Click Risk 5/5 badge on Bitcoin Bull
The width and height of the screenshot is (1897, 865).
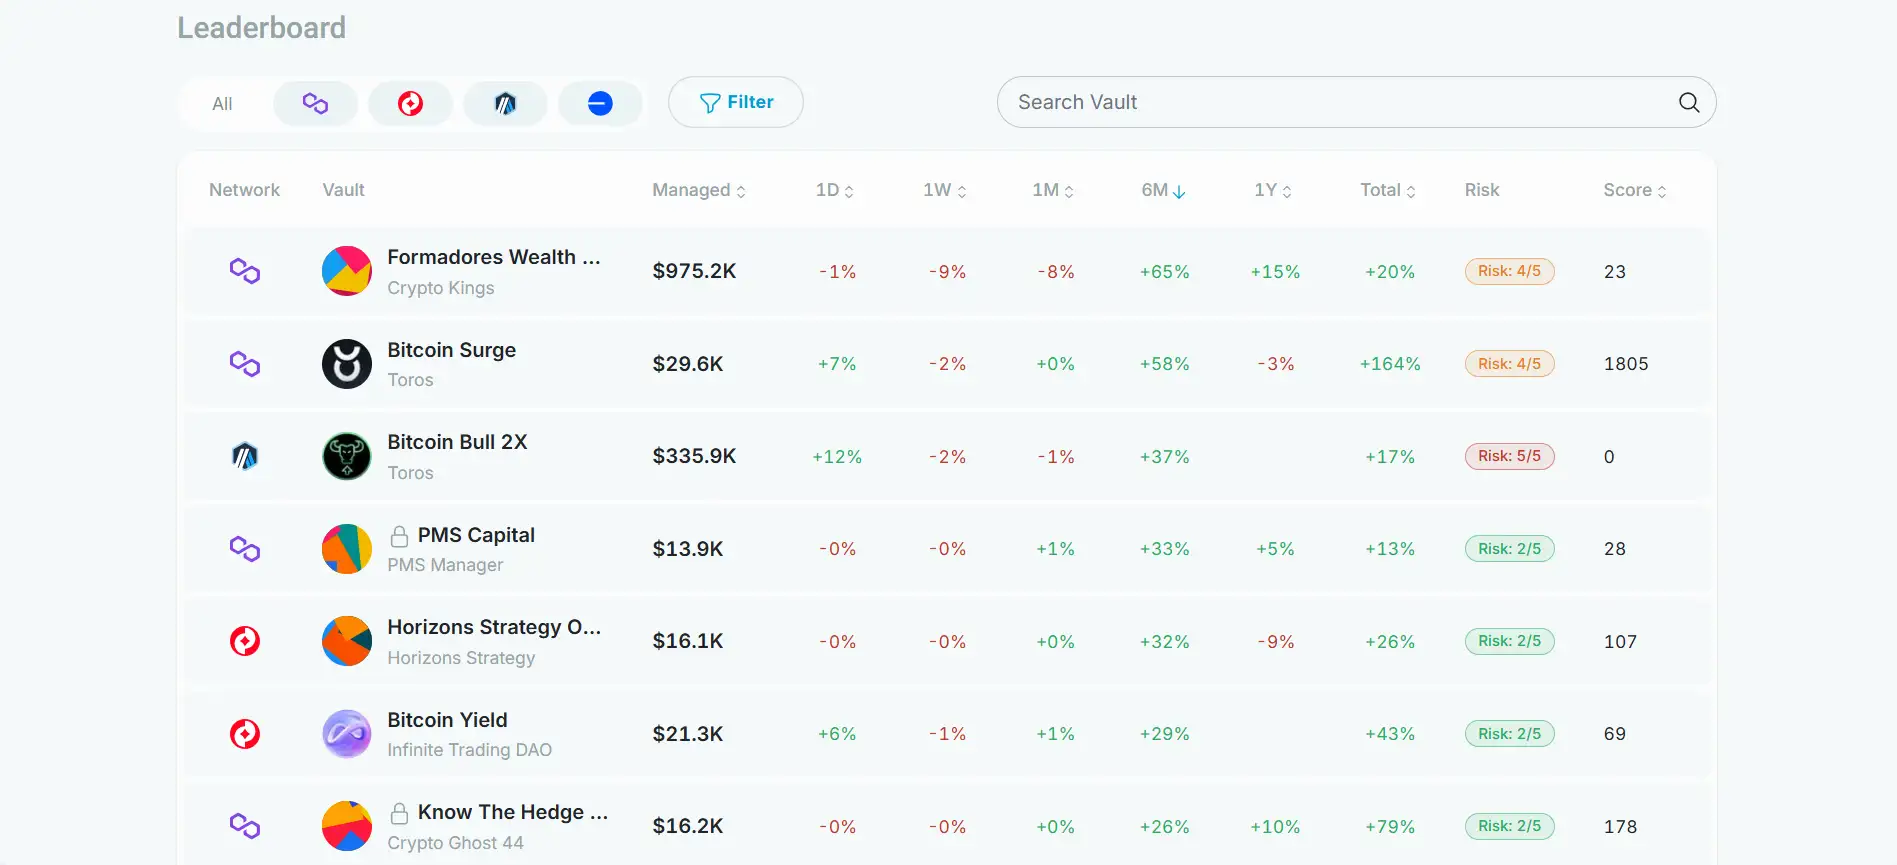click(x=1509, y=456)
